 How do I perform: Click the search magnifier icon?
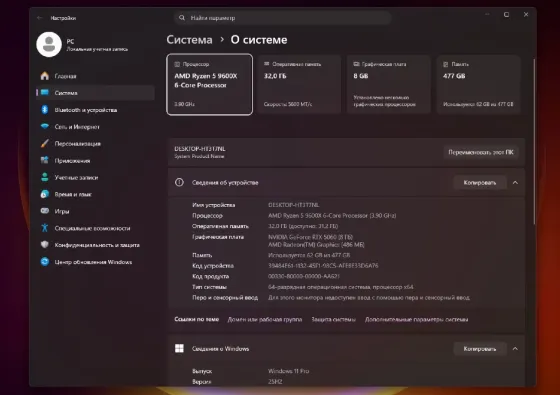pyautogui.click(x=182, y=18)
